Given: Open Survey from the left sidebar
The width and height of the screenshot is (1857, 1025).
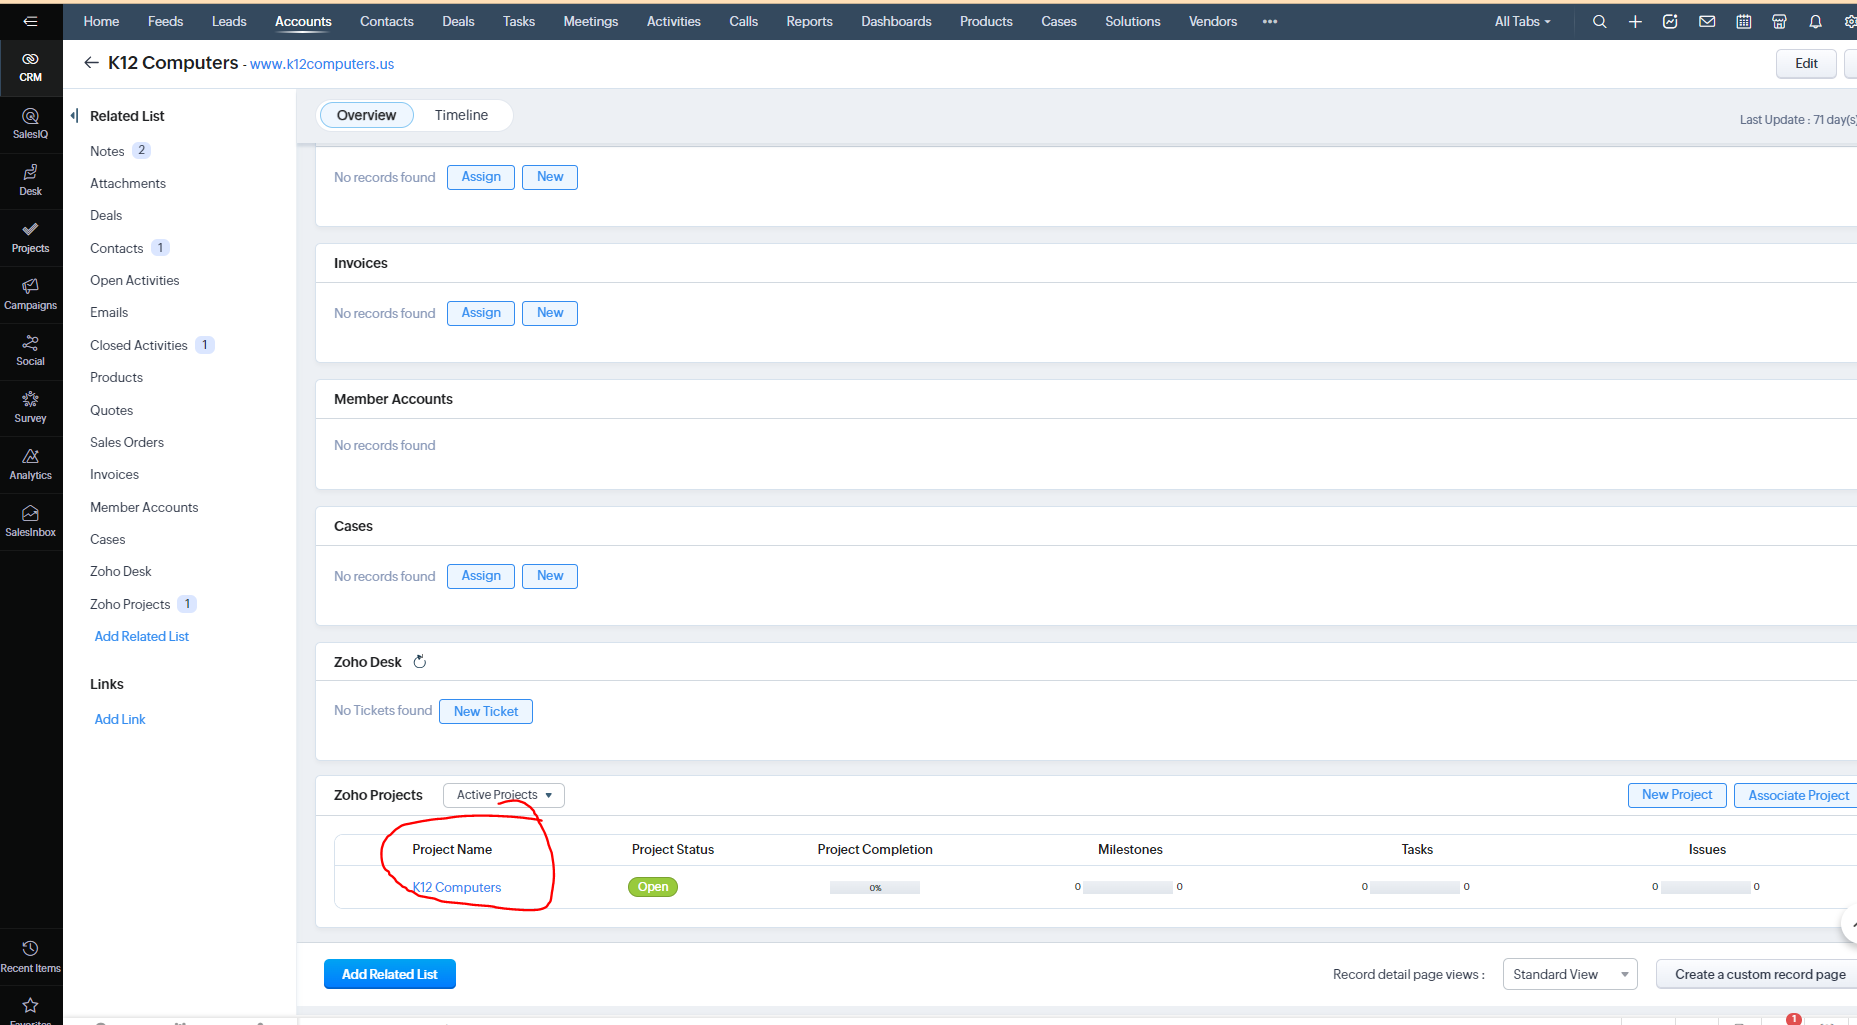Looking at the screenshot, I should coord(31,408).
